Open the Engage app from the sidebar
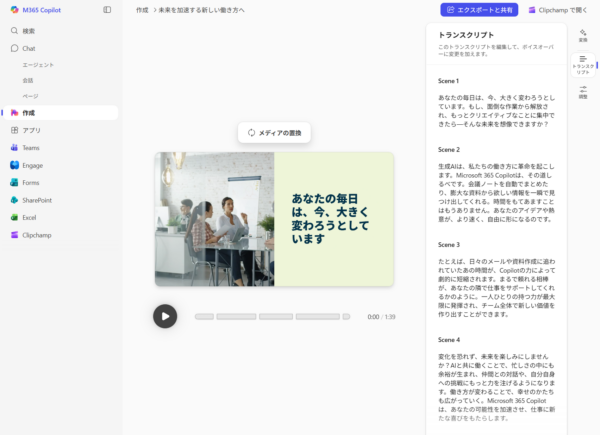Image resolution: width=600 pixels, height=435 pixels. point(32,165)
